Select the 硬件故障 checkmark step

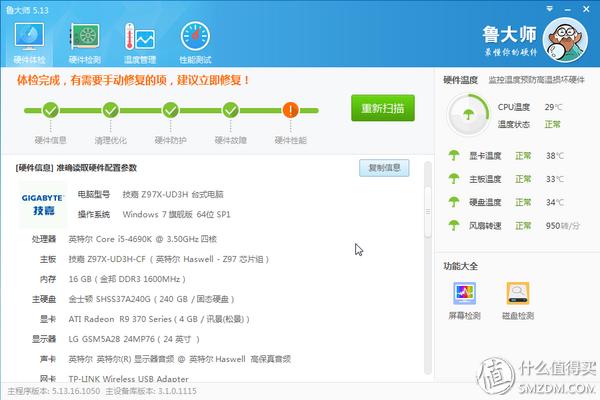pos(230,110)
